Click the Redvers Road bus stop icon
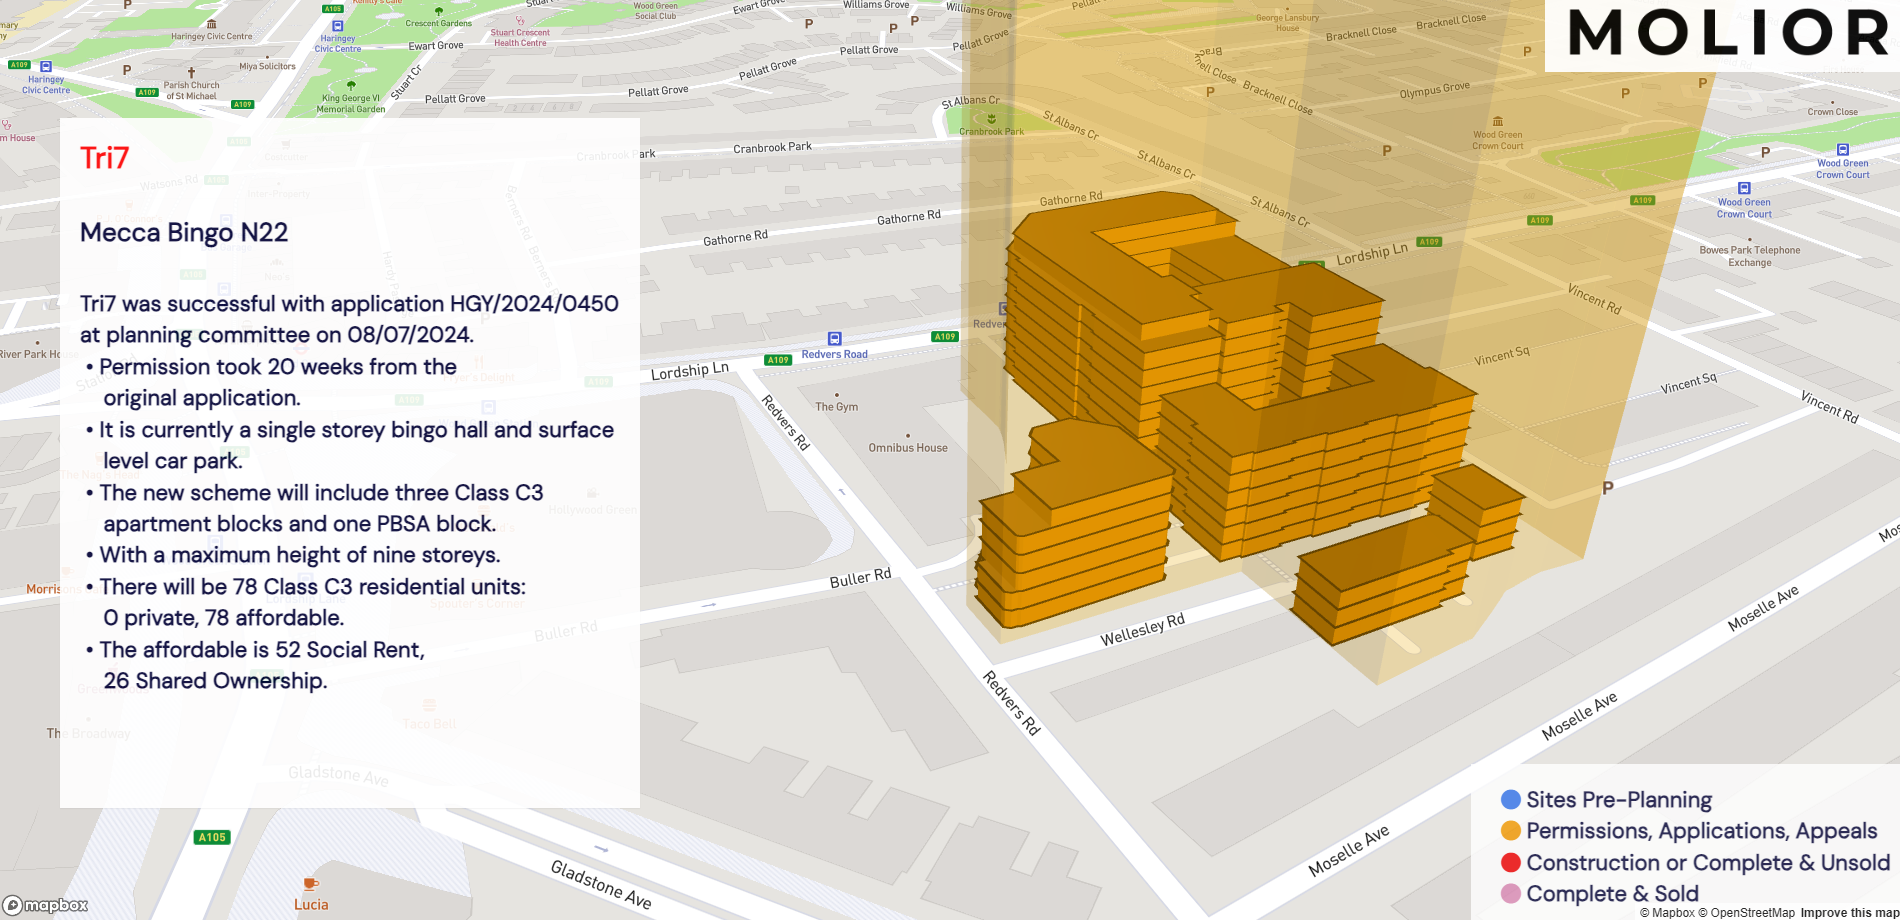1900x920 pixels. (835, 339)
